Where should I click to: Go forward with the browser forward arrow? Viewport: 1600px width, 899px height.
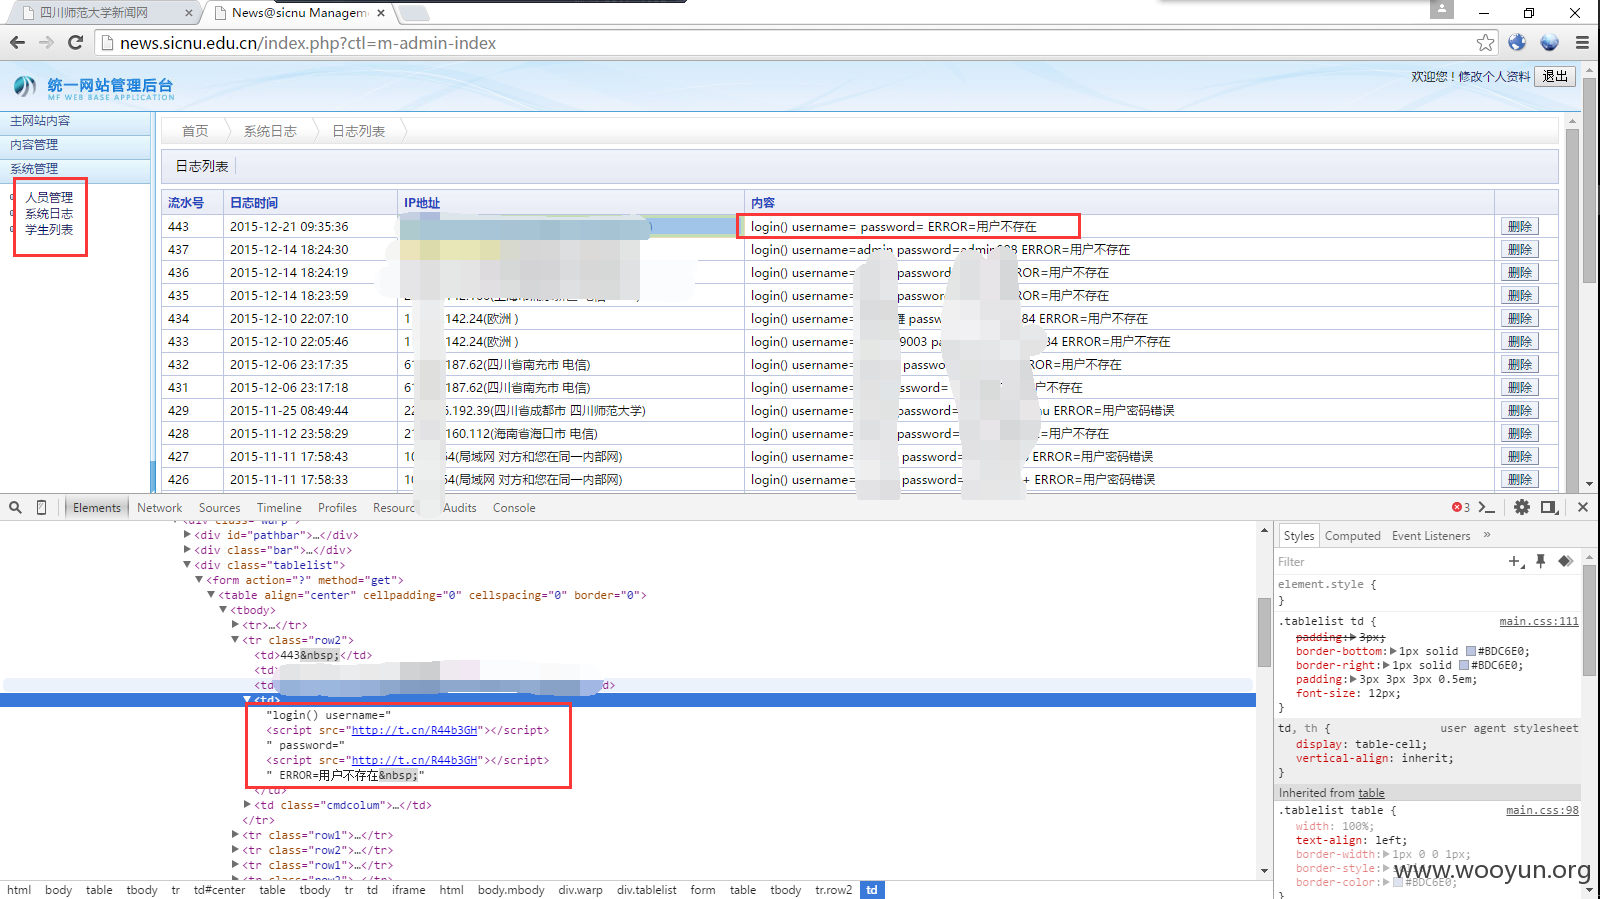46,43
